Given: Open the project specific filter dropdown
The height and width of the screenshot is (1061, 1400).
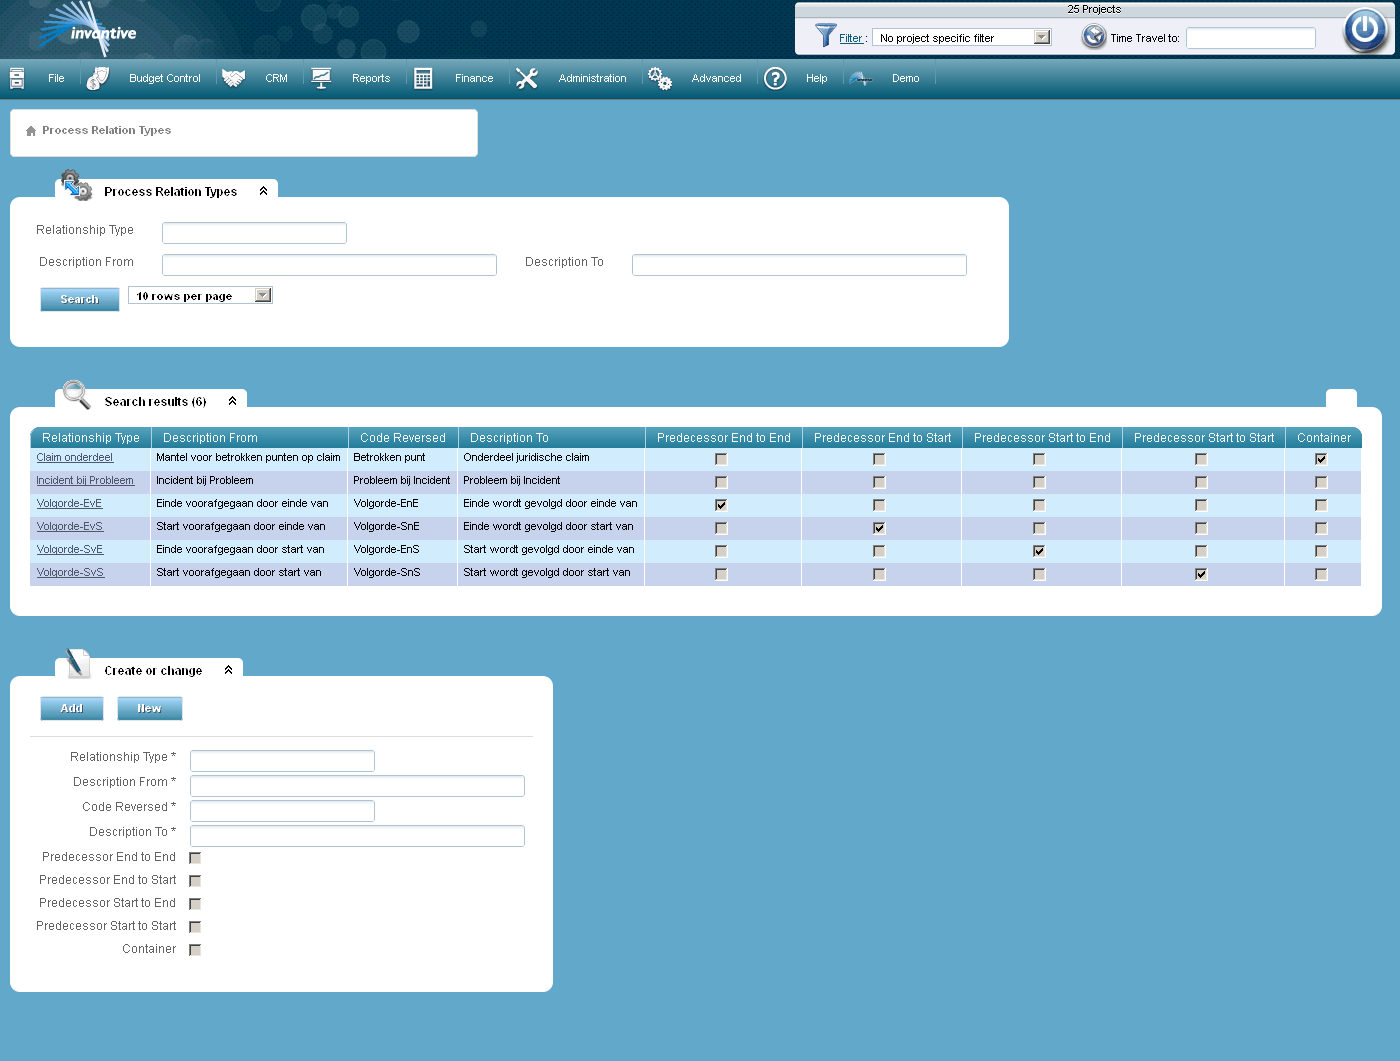Looking at the screenshot, I should [1042, 36].
